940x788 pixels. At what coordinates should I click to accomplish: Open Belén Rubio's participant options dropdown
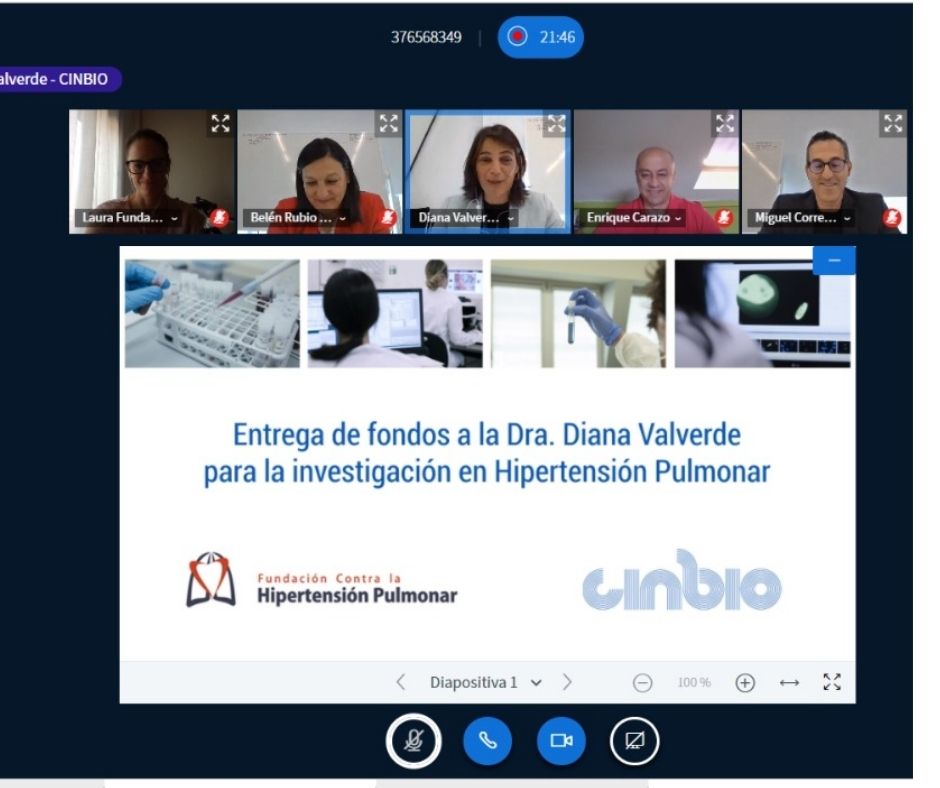click(342, 218)
